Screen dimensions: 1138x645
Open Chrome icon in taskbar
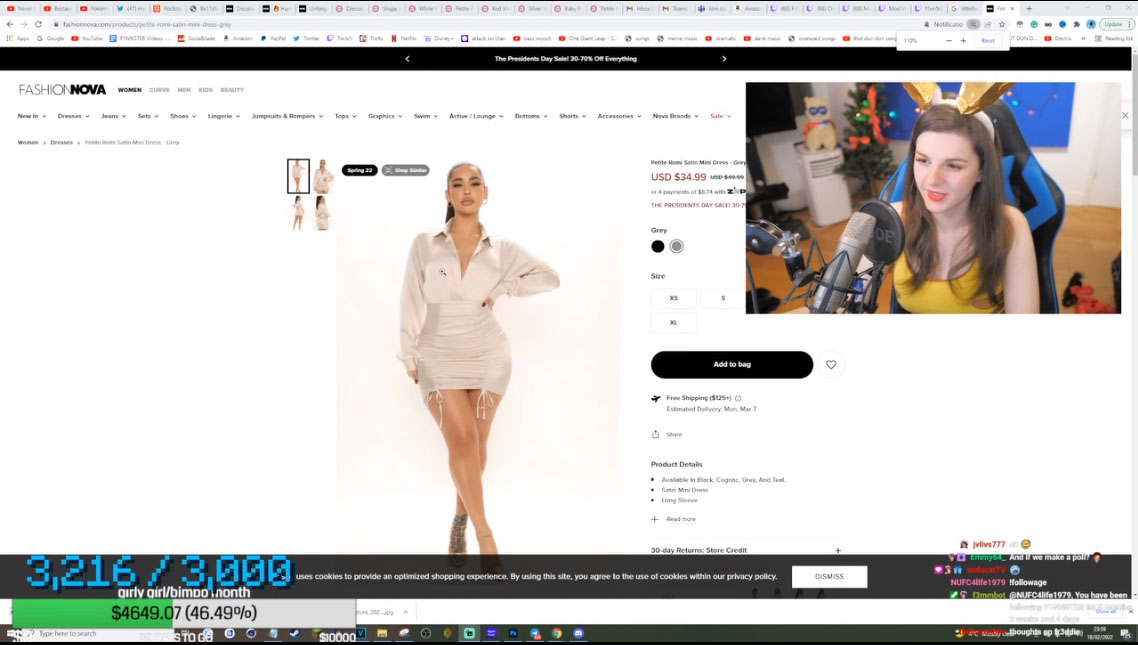point(557,633)
